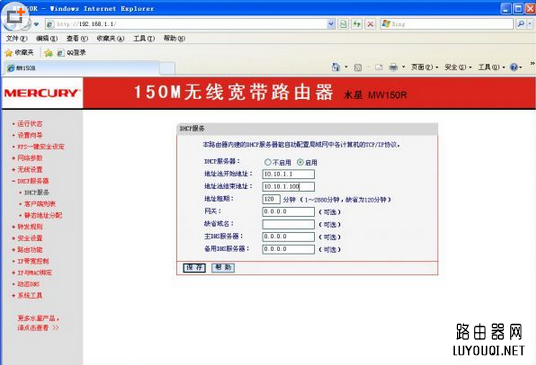Click the help button beside save
This screenshot has width=536, height=365.
click(223, 268)
